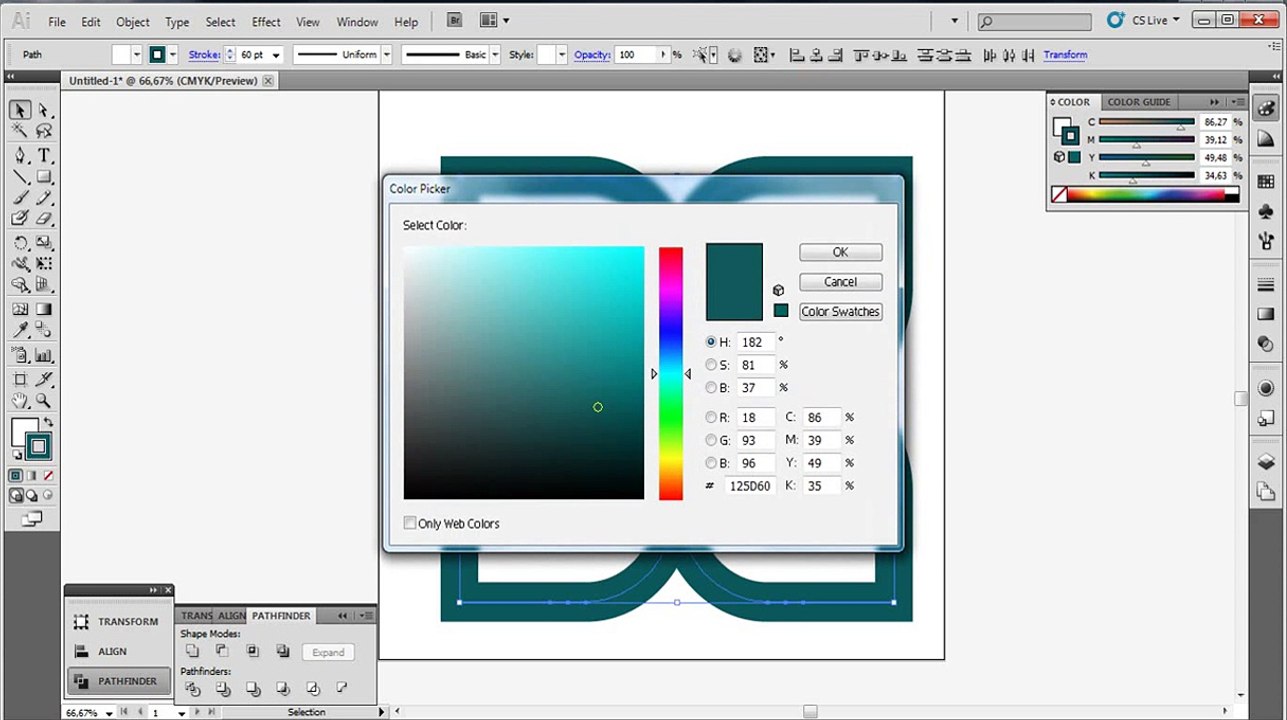Click the Transform link in control bar
Viewport: 1287px width, 720px height.
[x=1065, y=55]
